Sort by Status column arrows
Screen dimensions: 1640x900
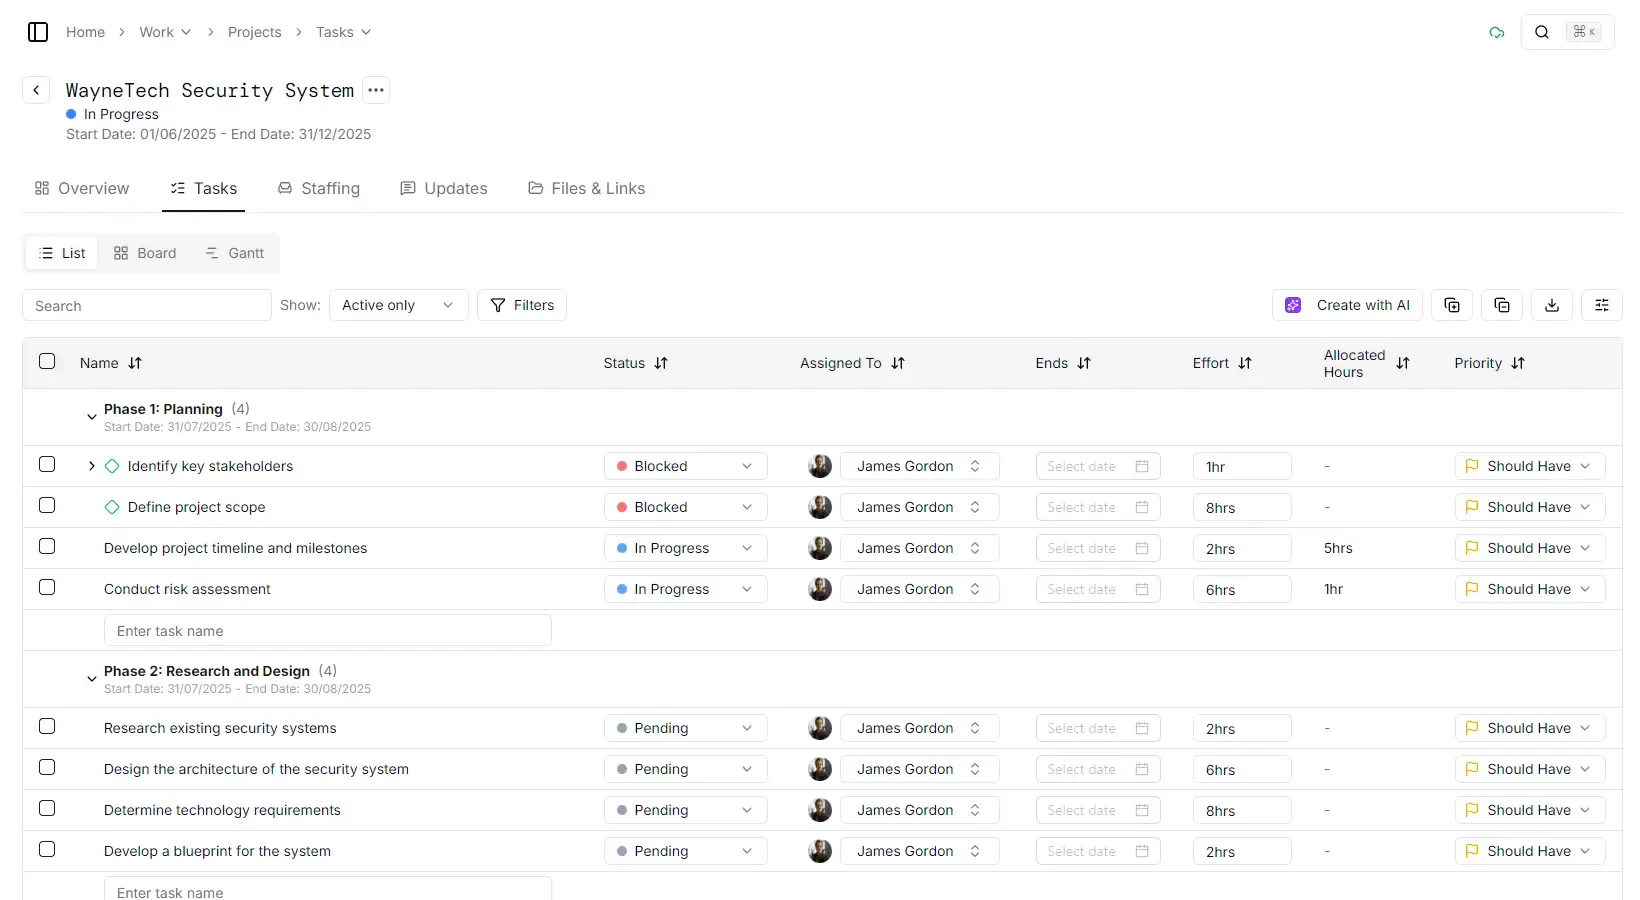coord(661,363)
